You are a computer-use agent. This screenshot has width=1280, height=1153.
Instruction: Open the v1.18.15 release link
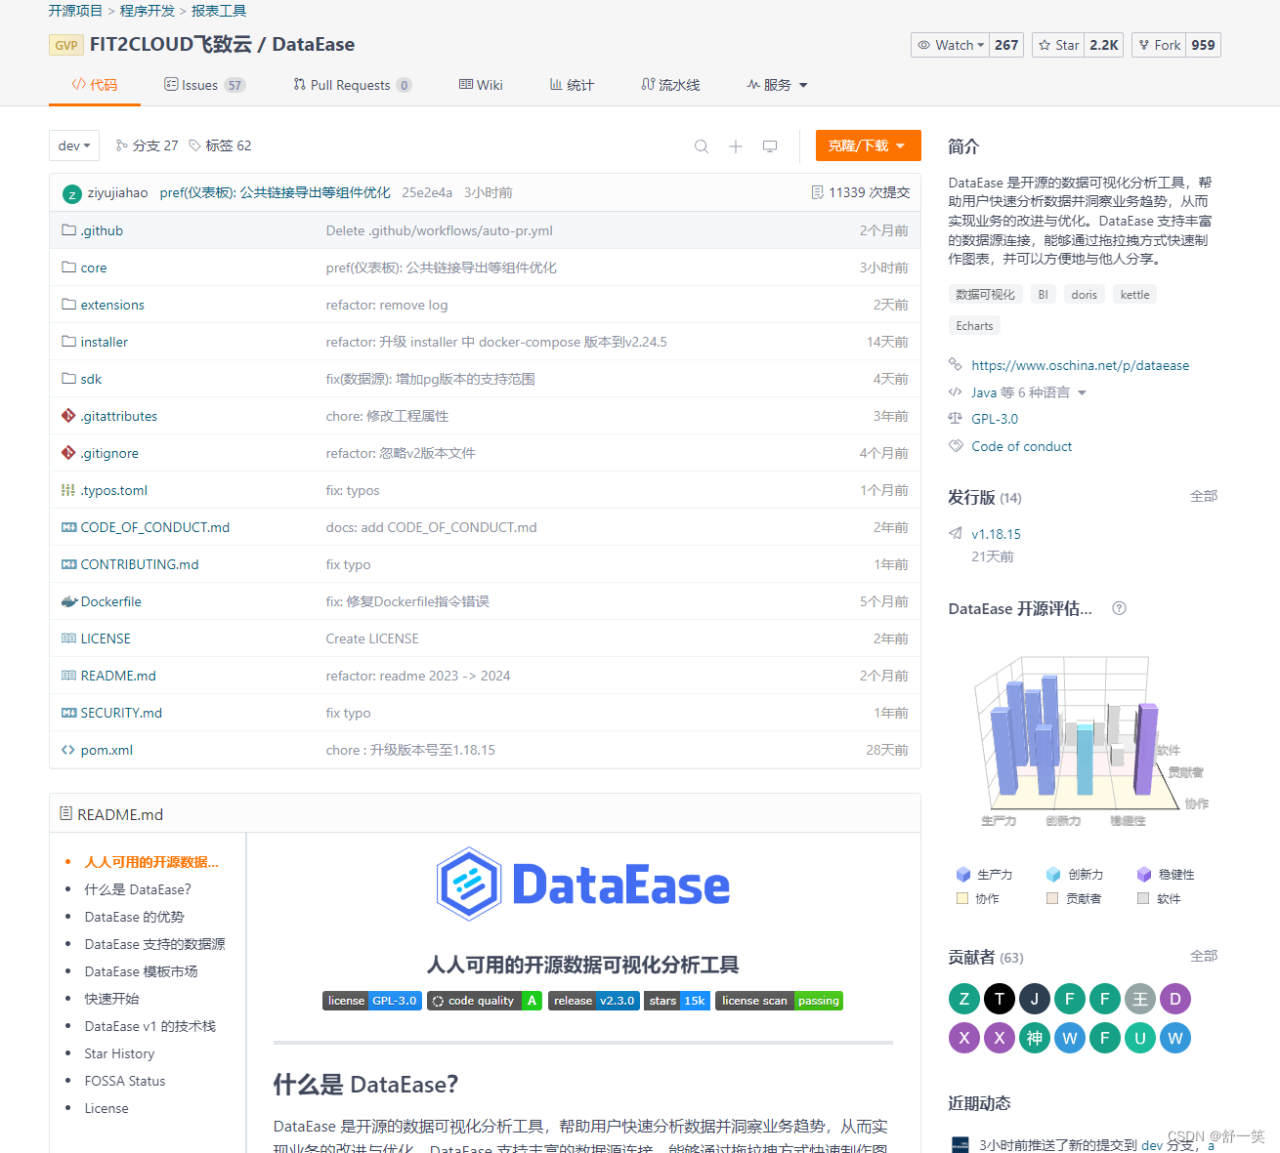click(x=998, y=534)
